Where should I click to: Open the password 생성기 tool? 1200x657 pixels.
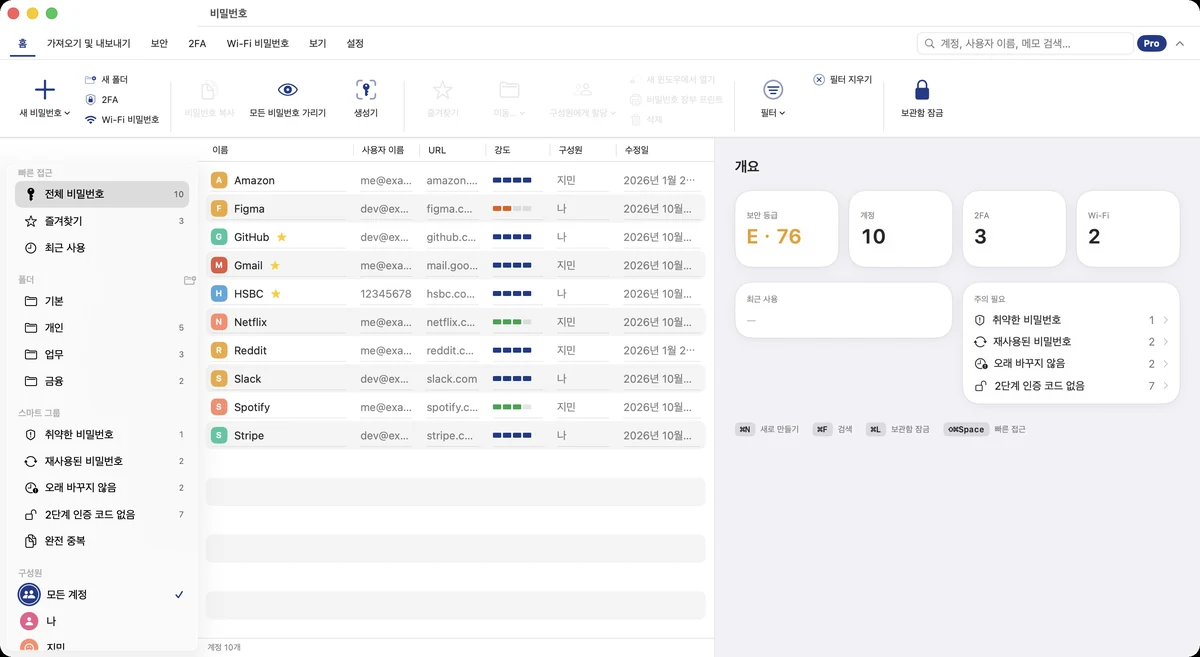click(366, 99)
